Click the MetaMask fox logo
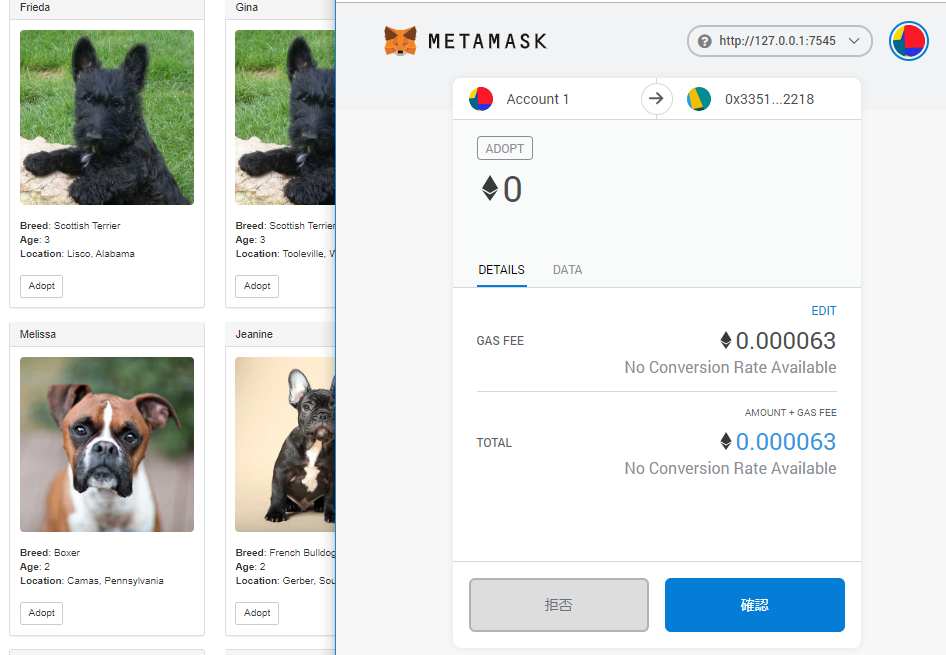Viewport: 946px width, 655px height. pos(400,41)
